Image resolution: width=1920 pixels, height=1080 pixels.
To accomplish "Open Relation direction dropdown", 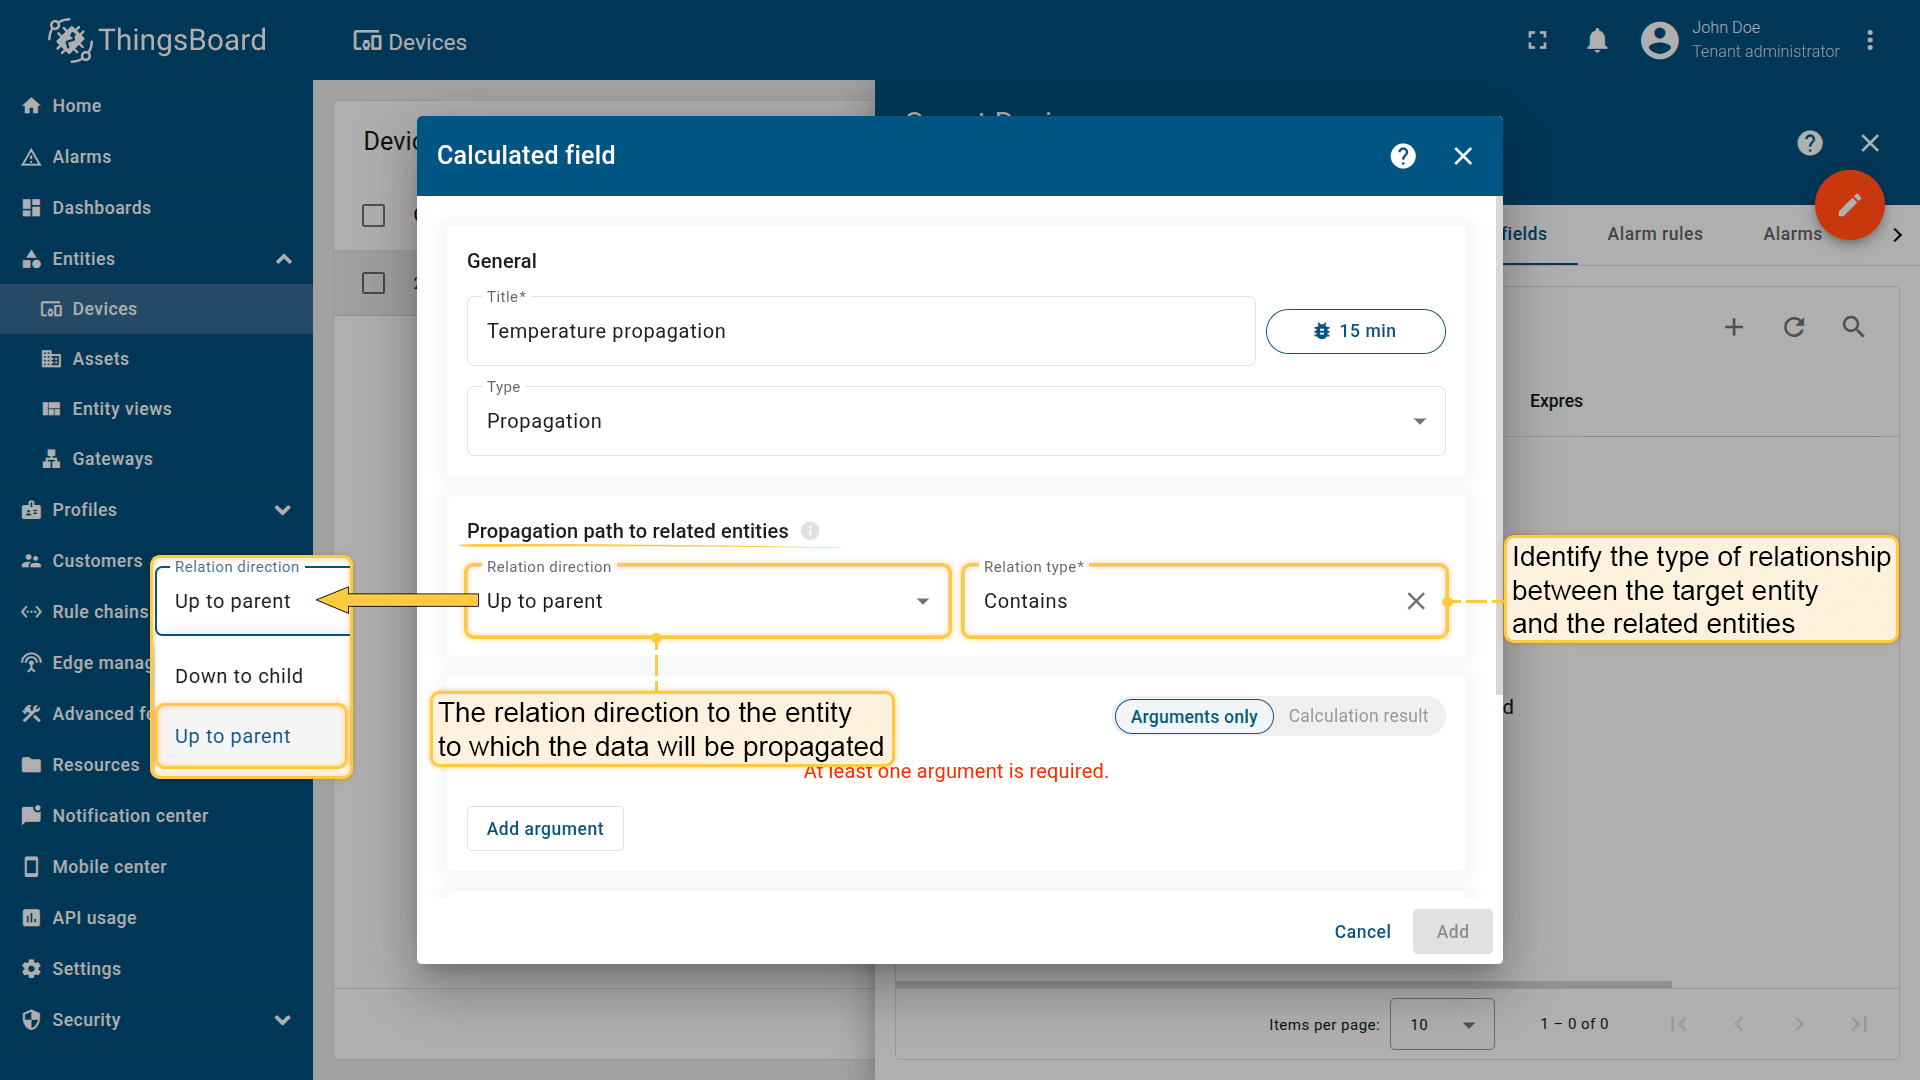I will pyautogui.click(x=706, y=601).
